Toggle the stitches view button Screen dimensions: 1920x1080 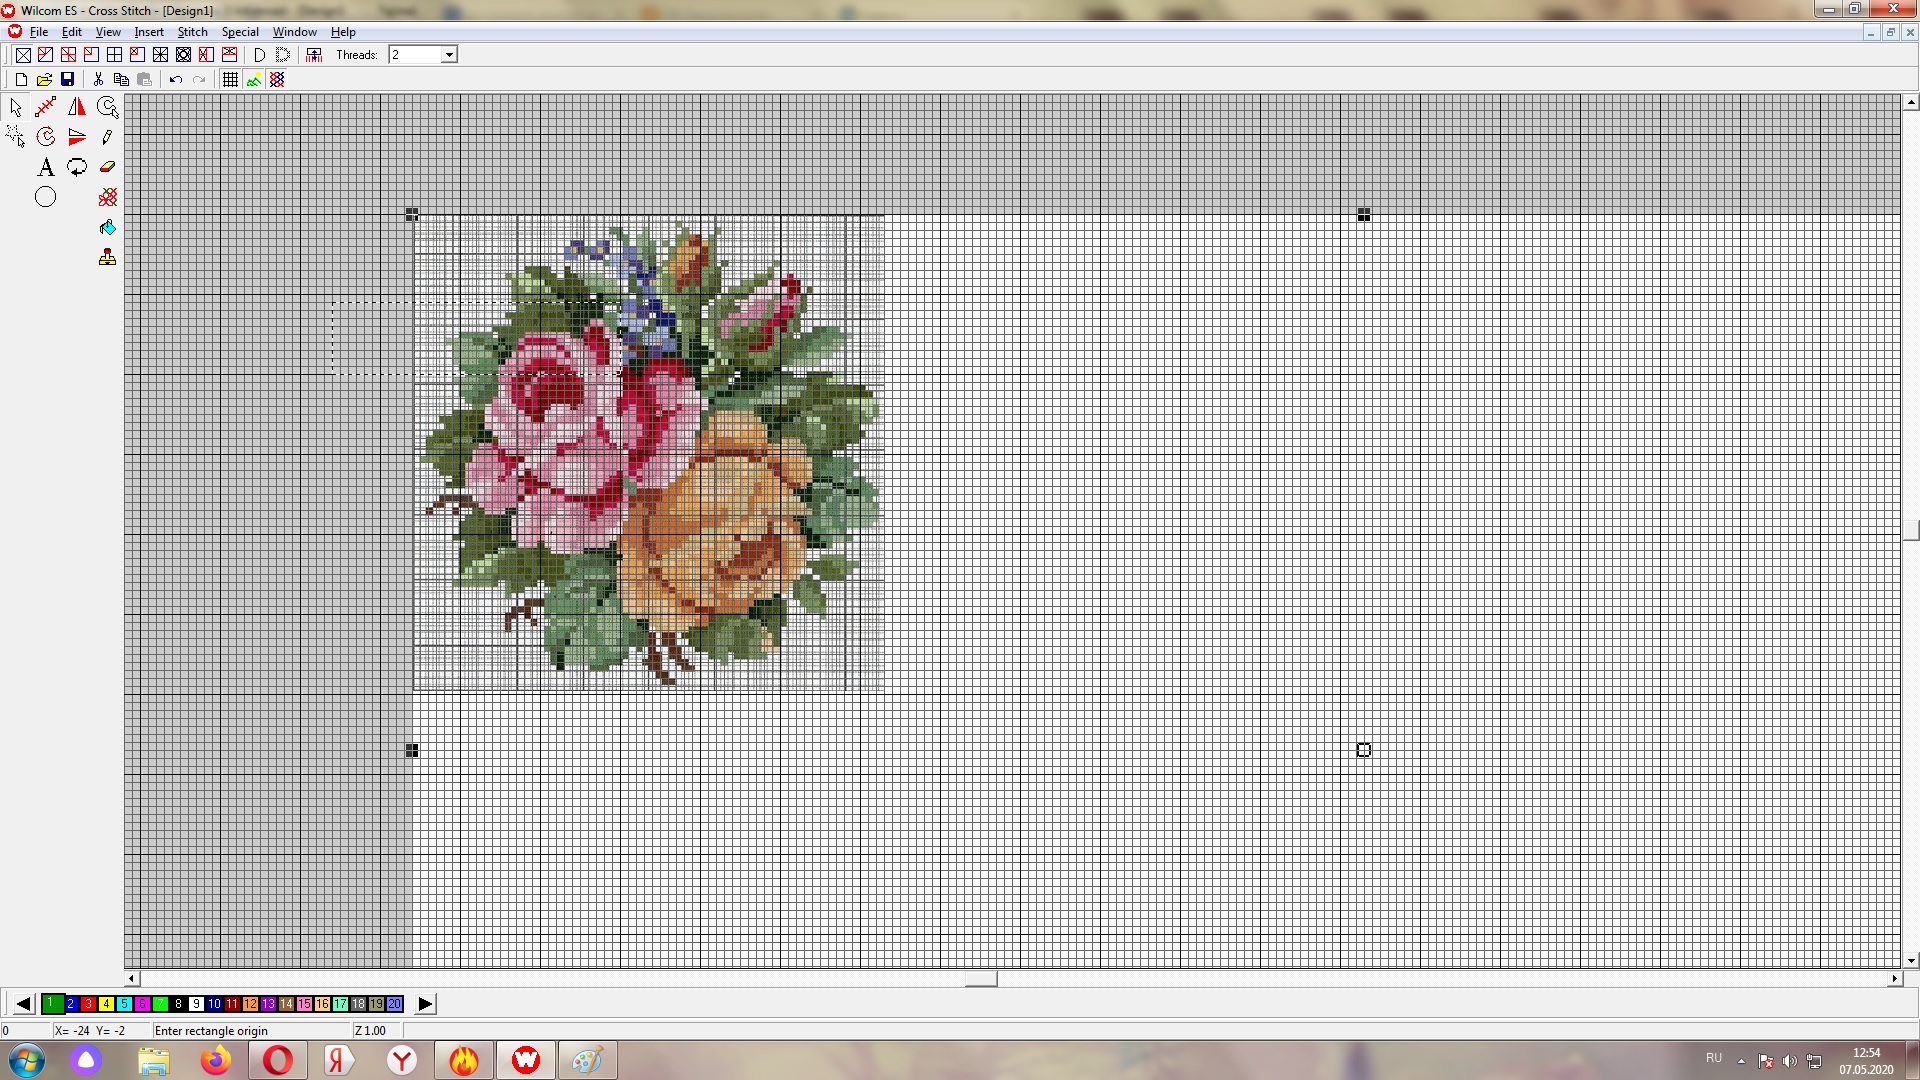click(x=277, y=80)
